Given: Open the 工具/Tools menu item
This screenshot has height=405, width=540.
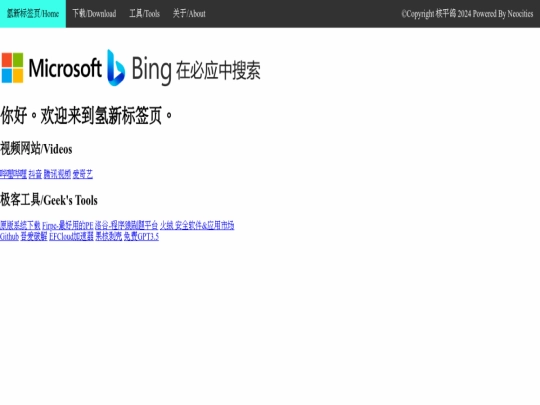Looking at the screenshot, I should point(144,14).
